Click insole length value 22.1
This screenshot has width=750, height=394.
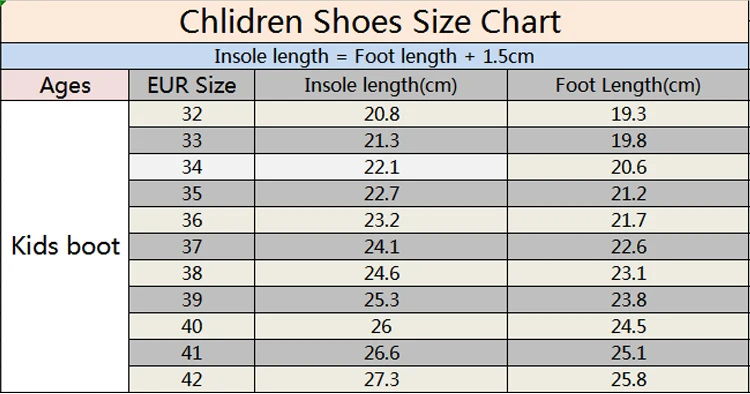click(381, 167)
